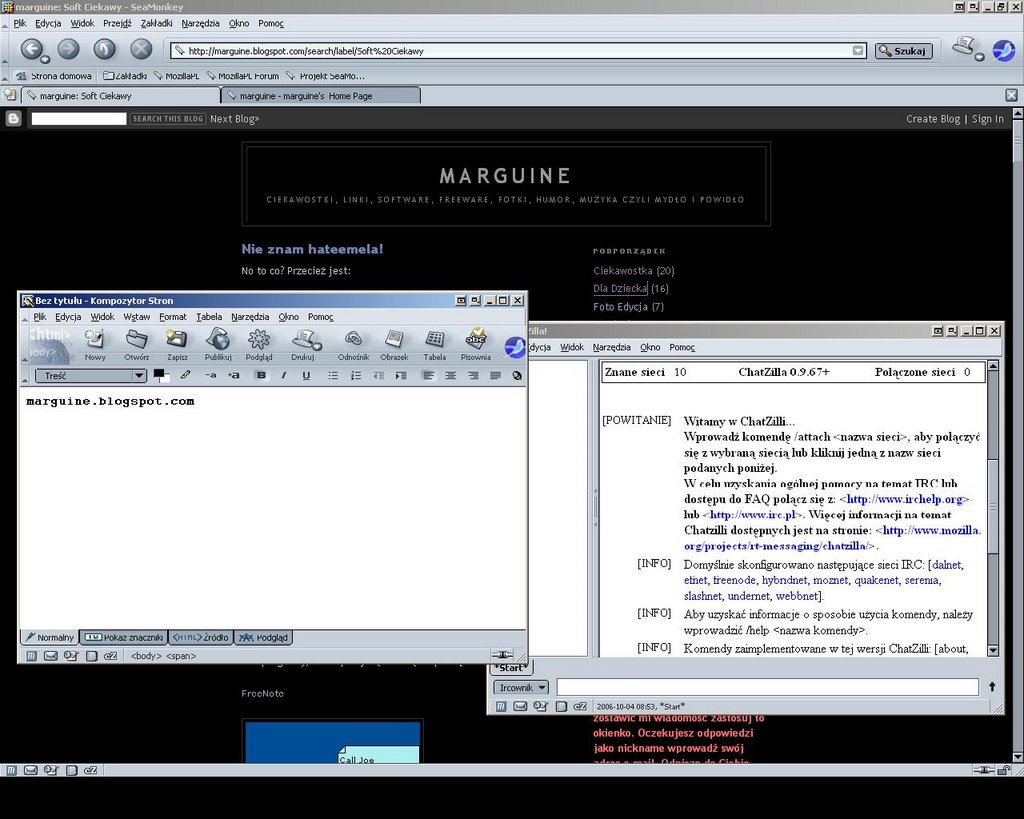Insert numbered list in Kompozytor
1024x819 pixels.
point(356,376)
